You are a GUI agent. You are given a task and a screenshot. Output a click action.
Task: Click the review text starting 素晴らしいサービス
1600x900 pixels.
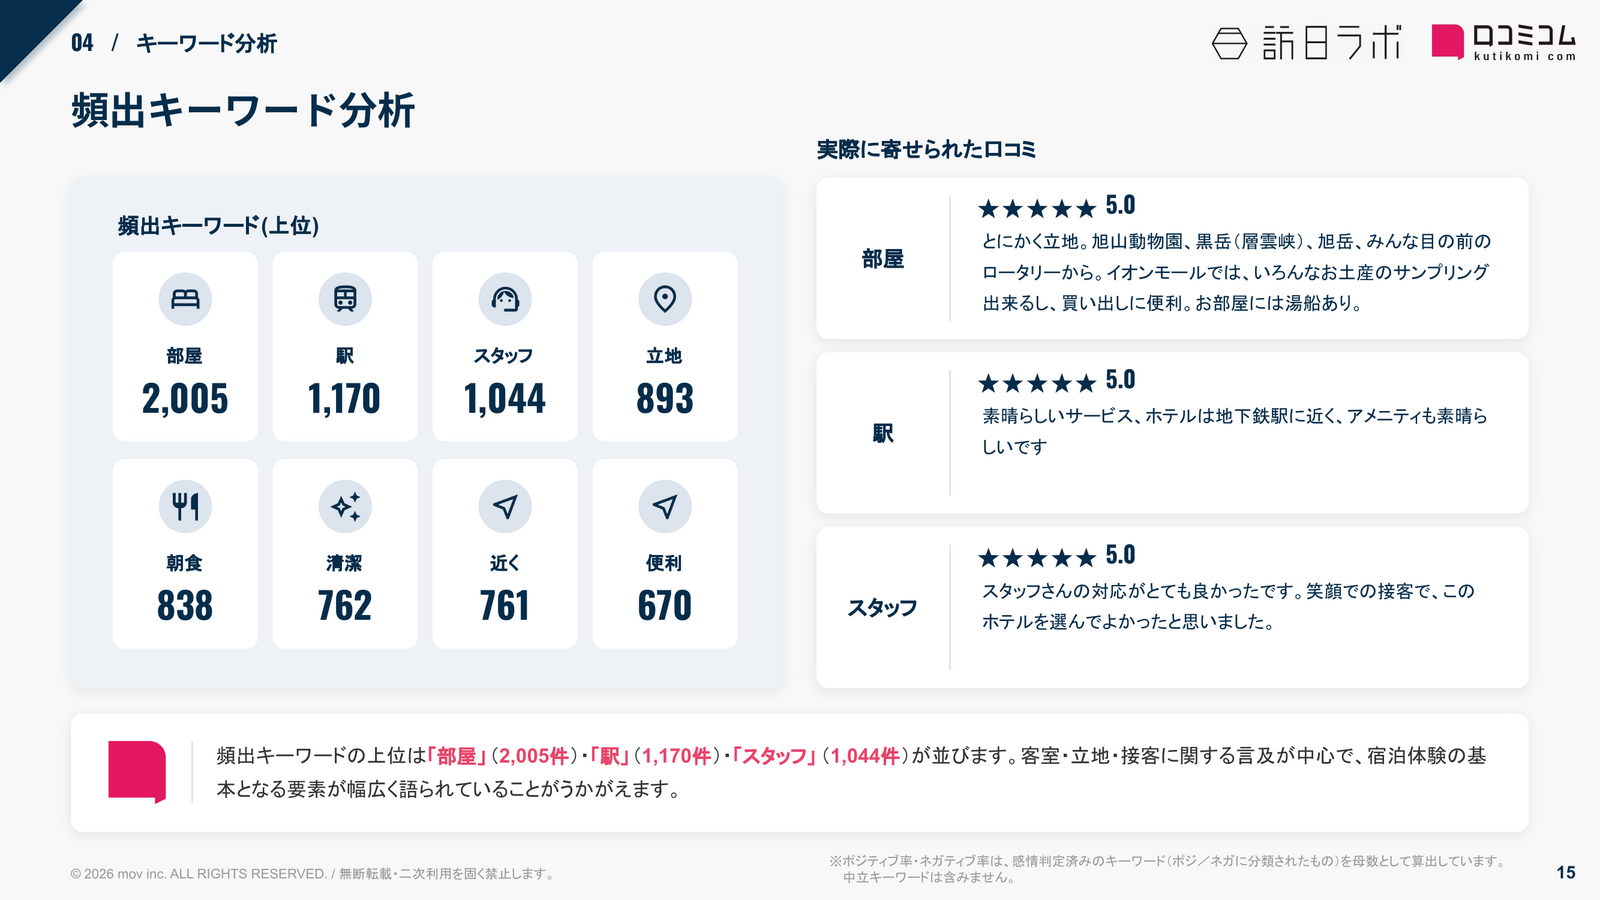[x=1235, y=431]
